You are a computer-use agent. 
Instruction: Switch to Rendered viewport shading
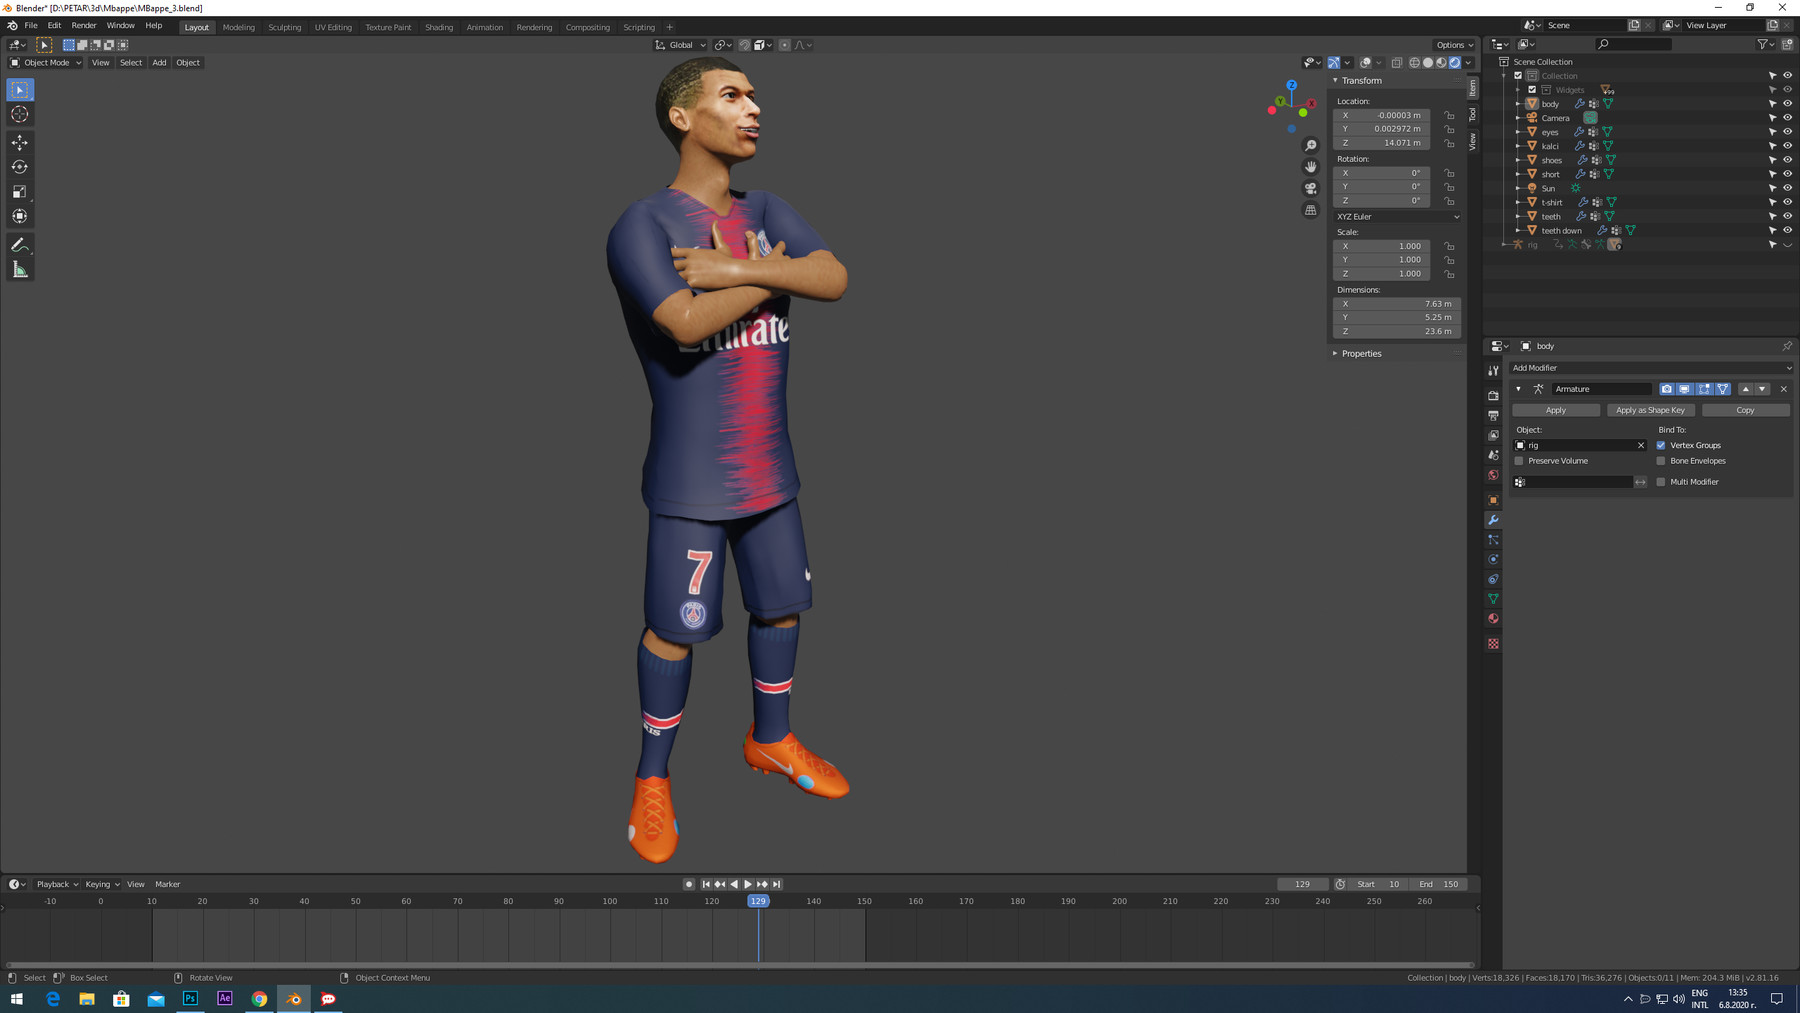pyautogui.click(x=1454, y=62)
